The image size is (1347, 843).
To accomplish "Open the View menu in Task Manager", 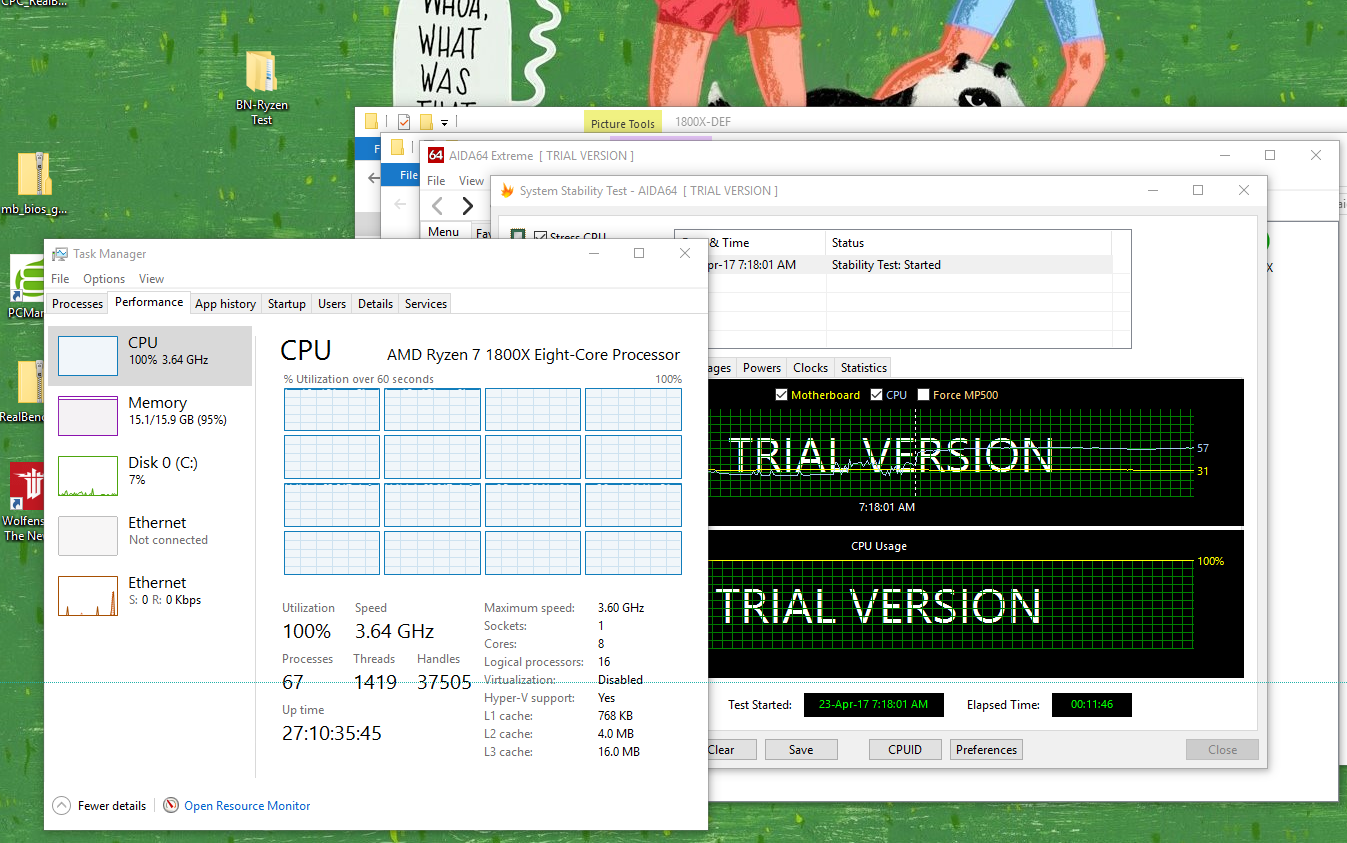I will point(152,279).
